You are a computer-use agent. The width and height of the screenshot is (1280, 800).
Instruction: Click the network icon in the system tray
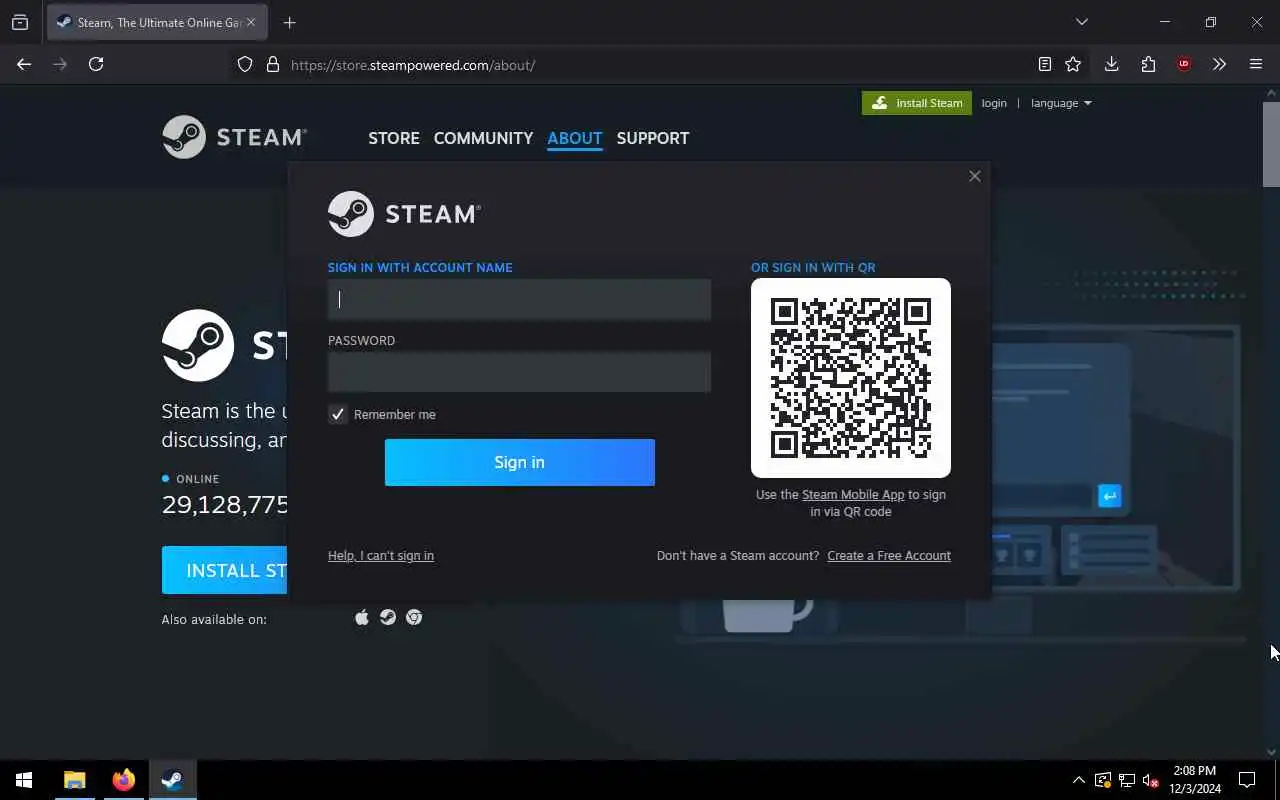1126,780
